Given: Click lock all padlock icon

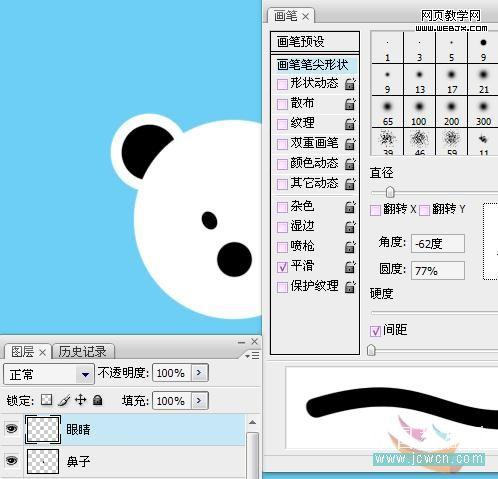Looking at the screenshot, I should pyautogui.click(x=98, y=400).
